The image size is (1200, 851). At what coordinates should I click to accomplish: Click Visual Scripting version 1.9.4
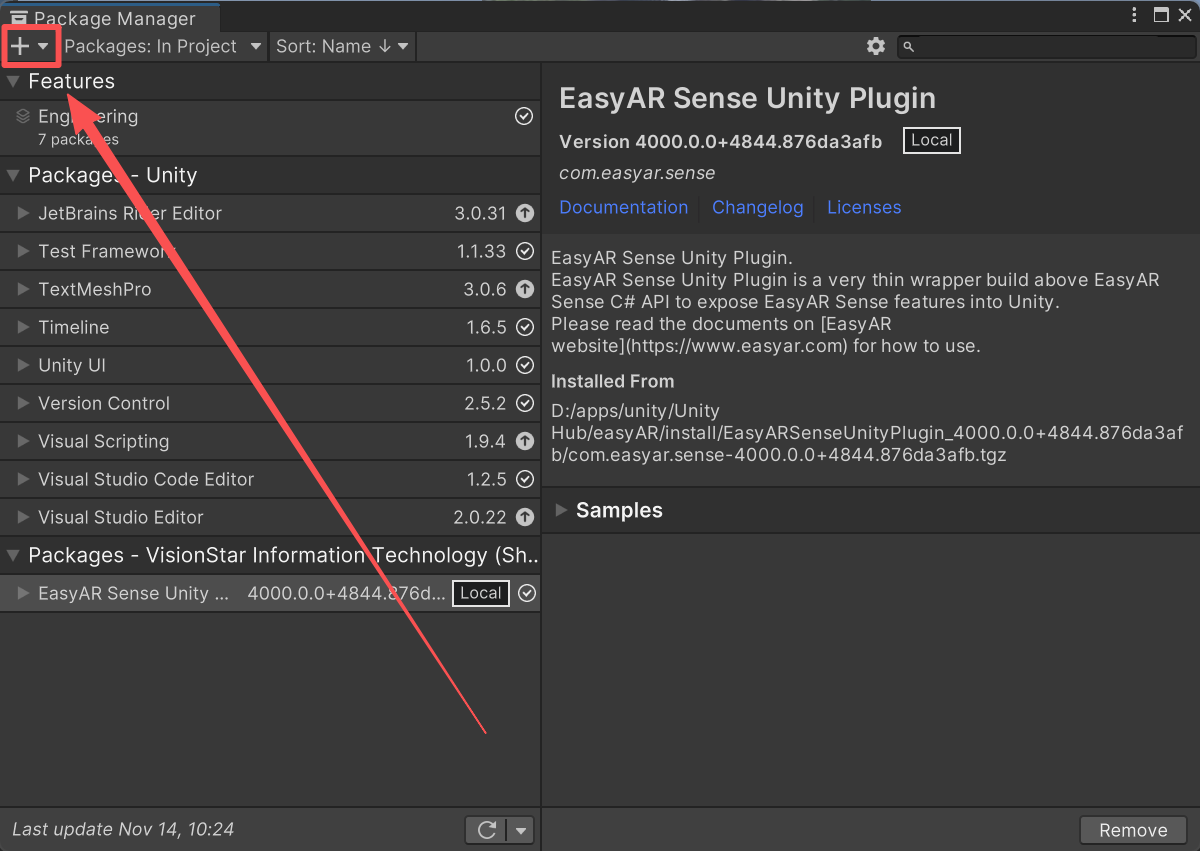click(486, 441)
